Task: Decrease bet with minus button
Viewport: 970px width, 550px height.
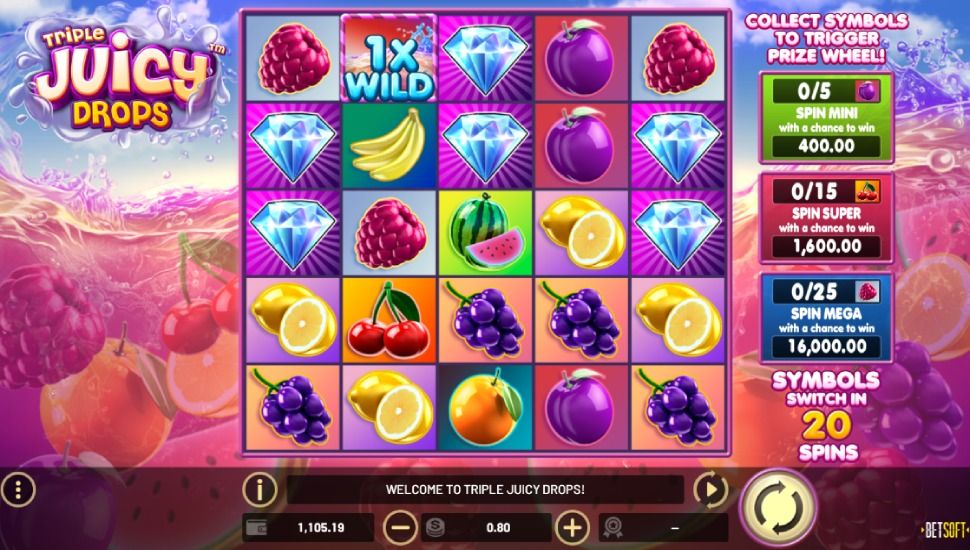Action: coord(401,528)
